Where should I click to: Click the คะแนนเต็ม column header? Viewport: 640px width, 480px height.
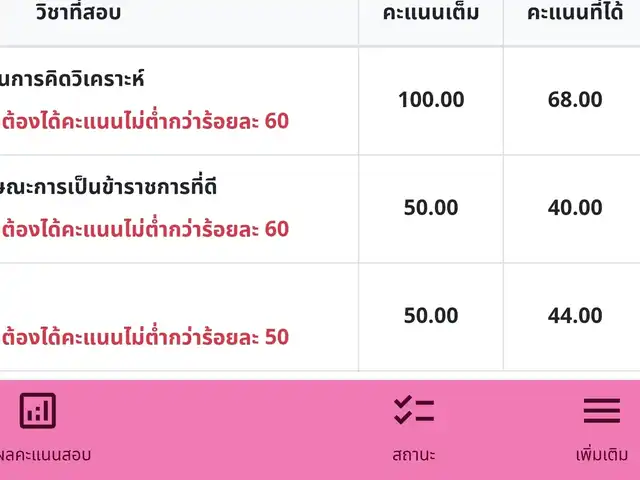click(431, 14)
